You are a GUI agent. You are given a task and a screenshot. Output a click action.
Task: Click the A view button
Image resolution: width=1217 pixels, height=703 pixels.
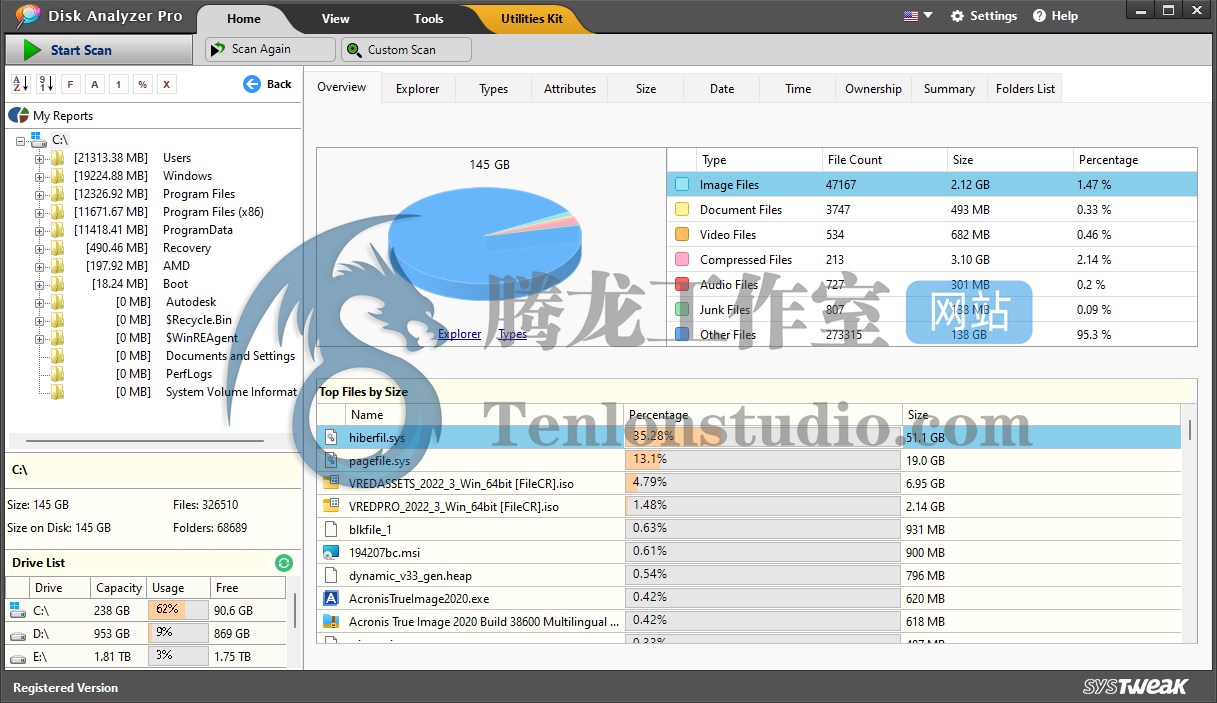coord(94,84)
